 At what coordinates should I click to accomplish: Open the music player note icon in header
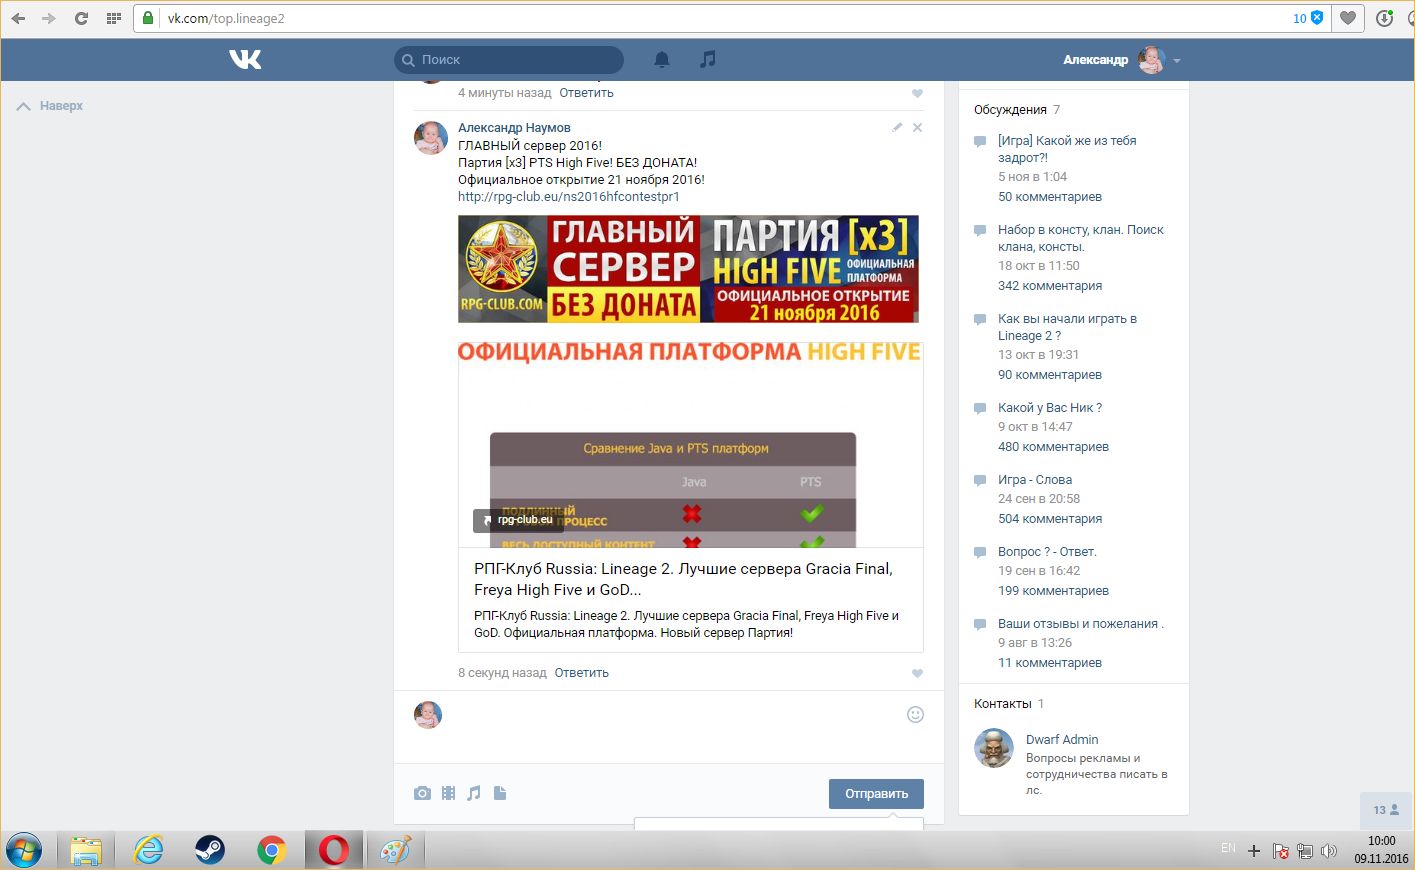click(708, 60)
